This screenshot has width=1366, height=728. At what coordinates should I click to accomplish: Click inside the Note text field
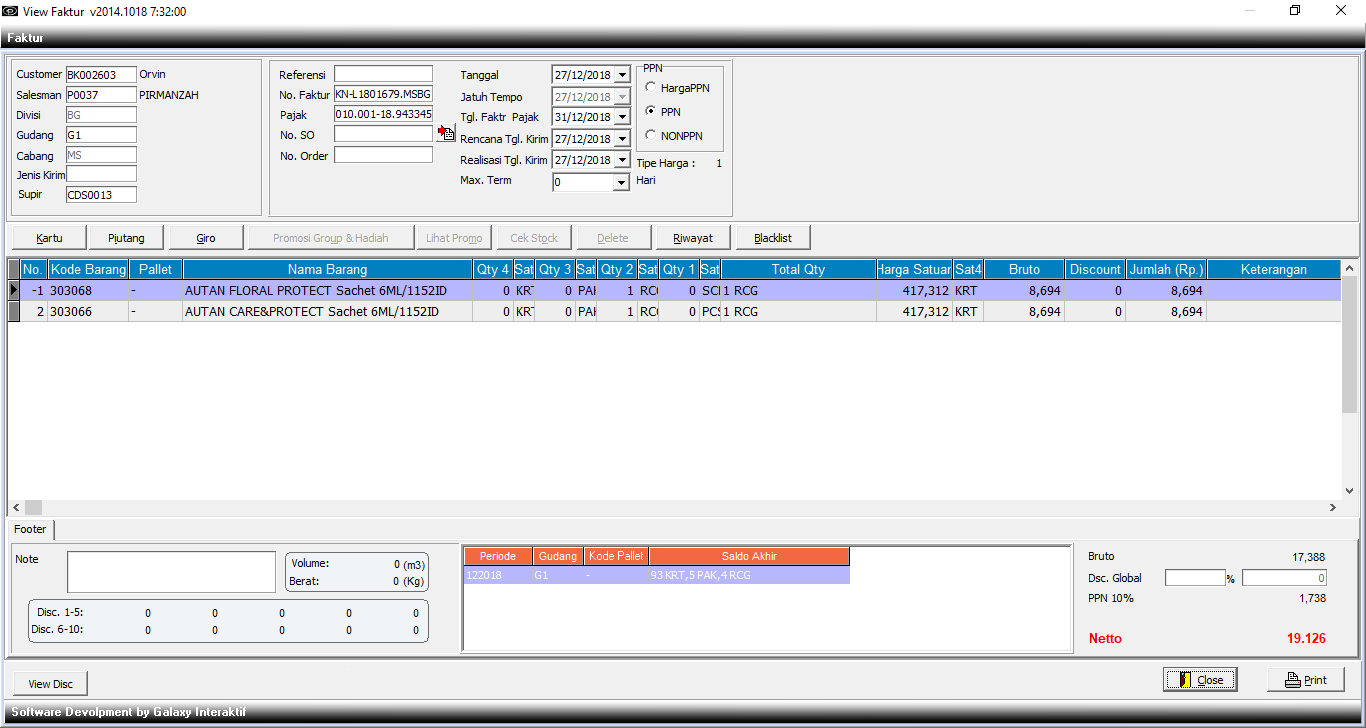[x=171, y=572]
